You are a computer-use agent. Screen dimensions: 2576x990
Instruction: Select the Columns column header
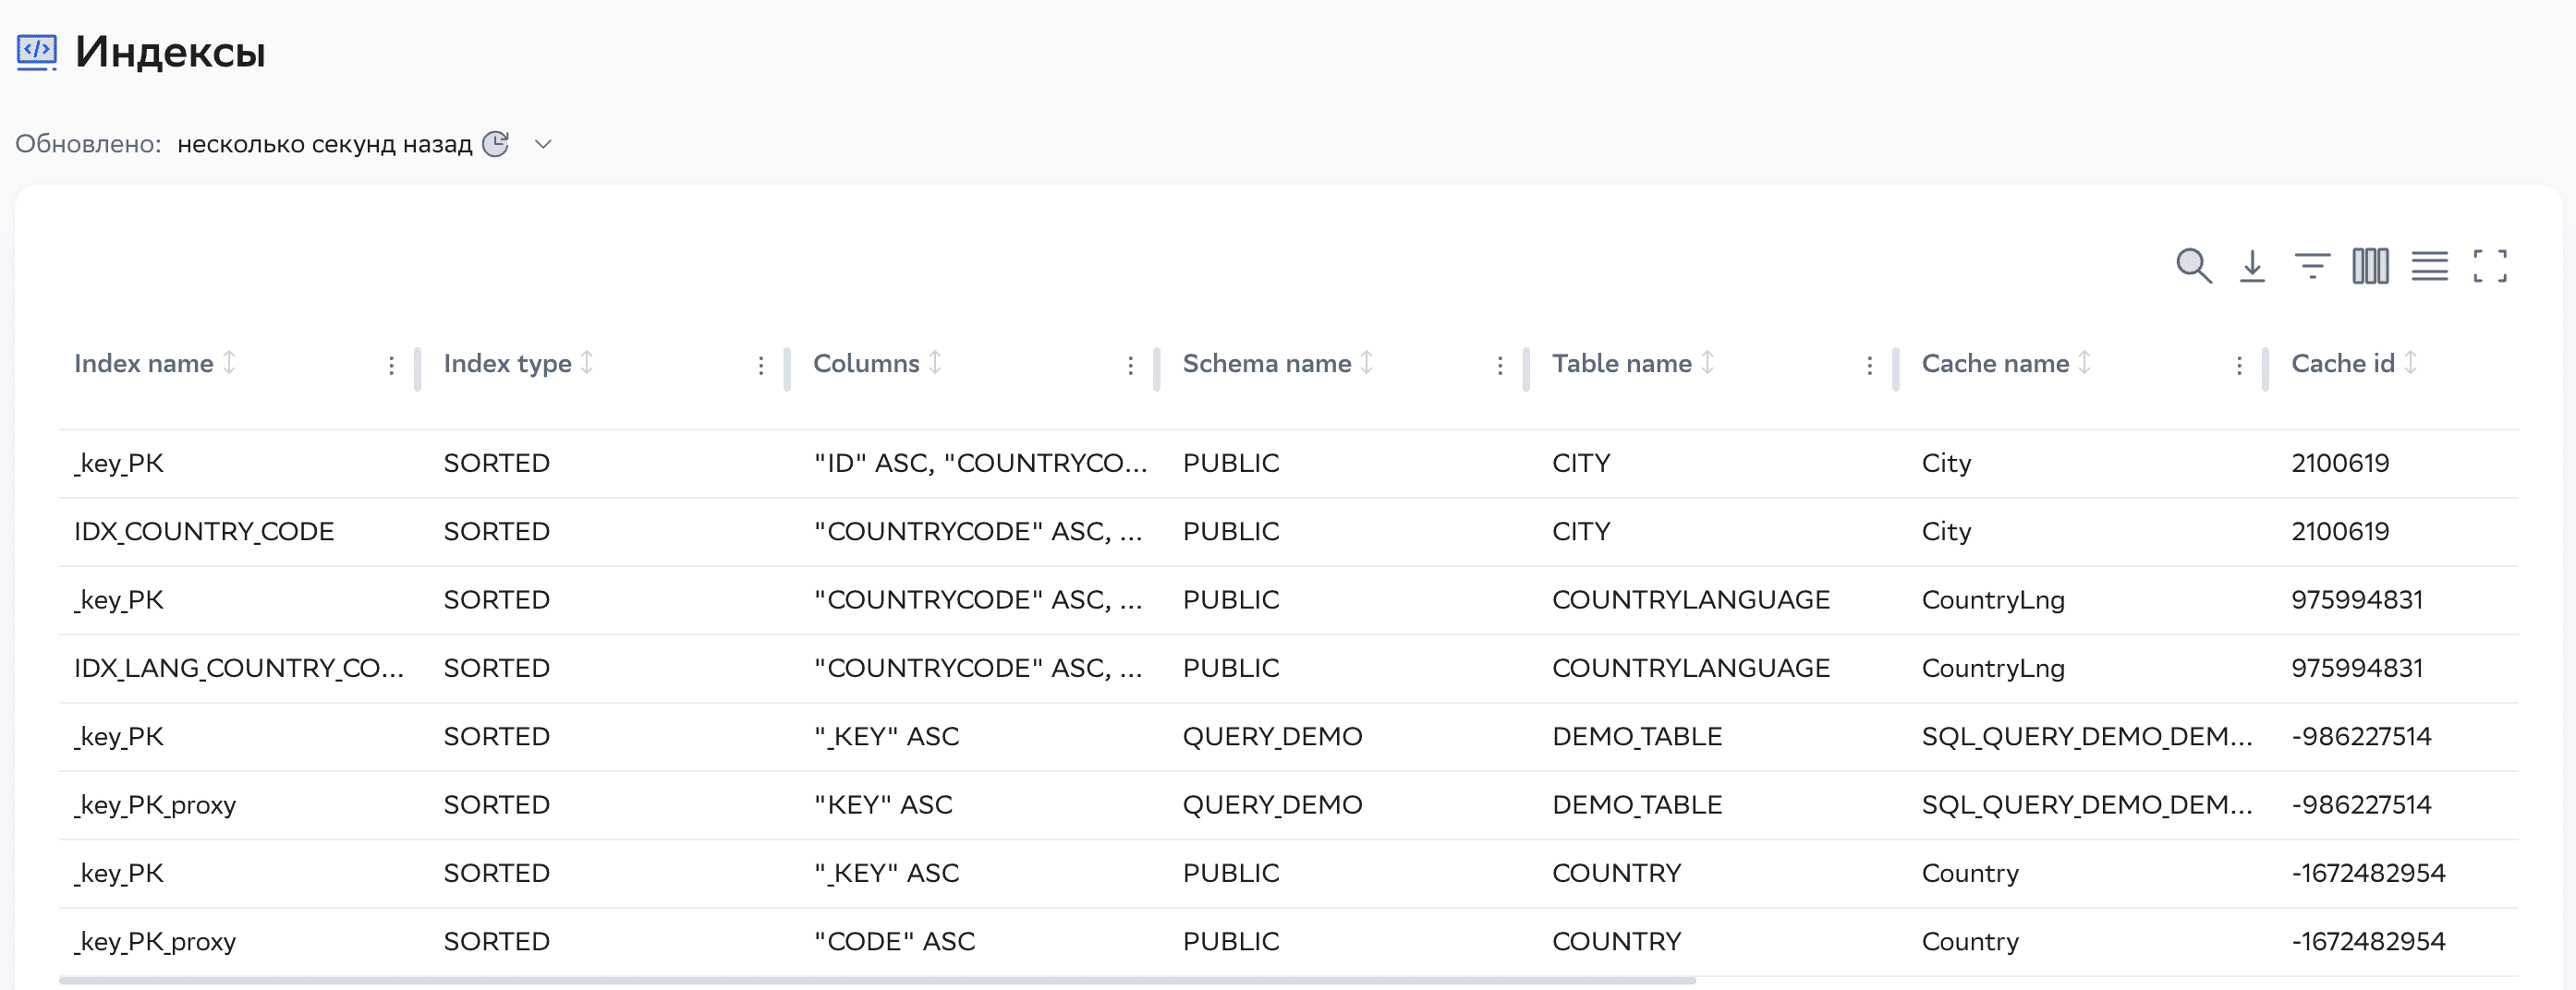point(868,363)
